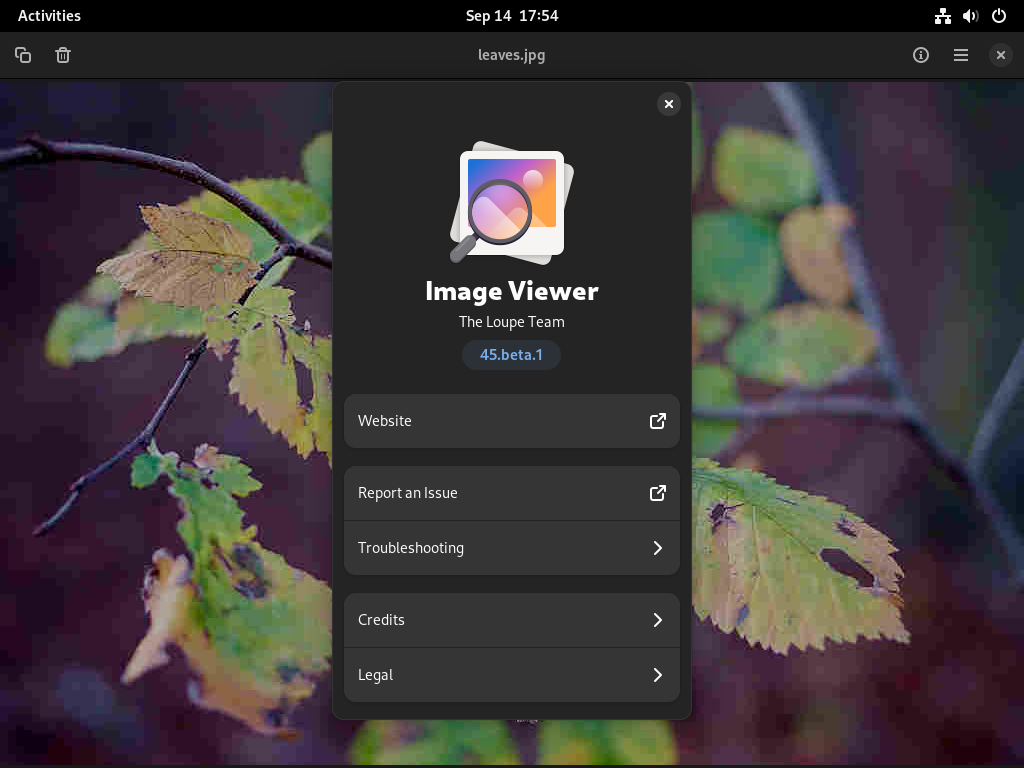Click the Image Viewer app logo

pyautogui.click(x=512, y=202)
